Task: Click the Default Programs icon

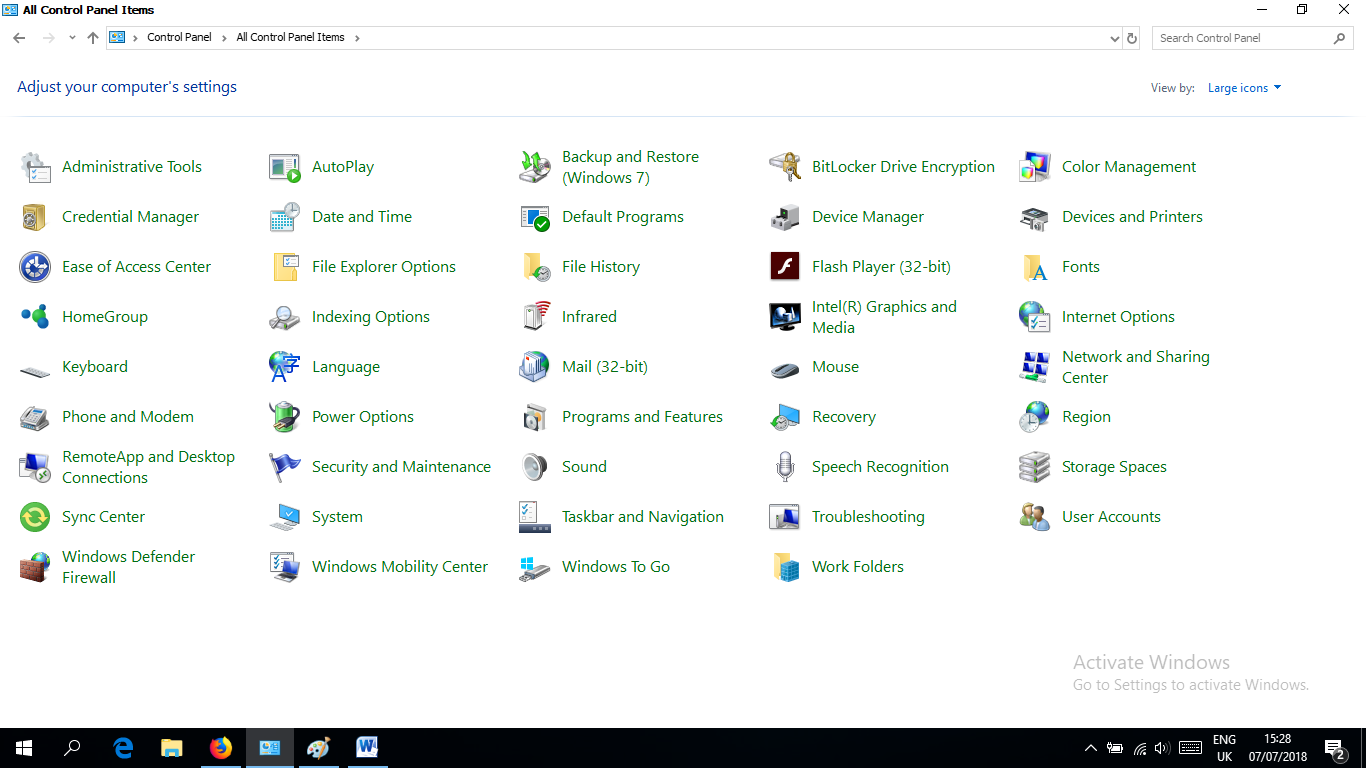Action: (535, 217)
